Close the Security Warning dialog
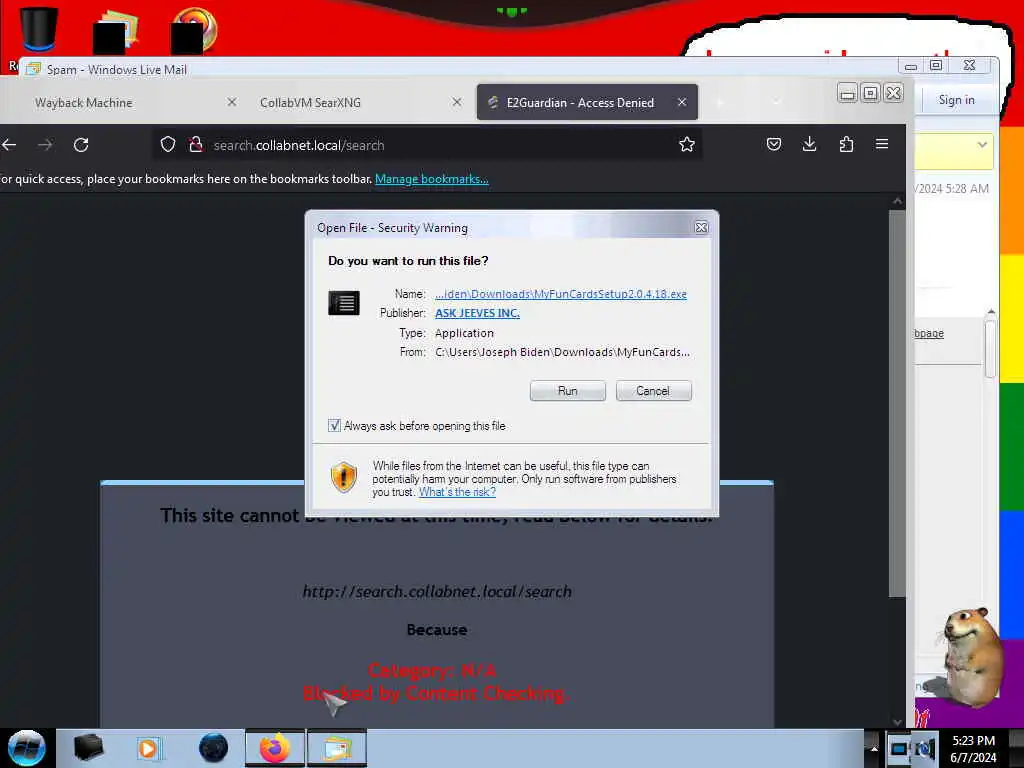The image size is (1024, 768). (701, 227)
